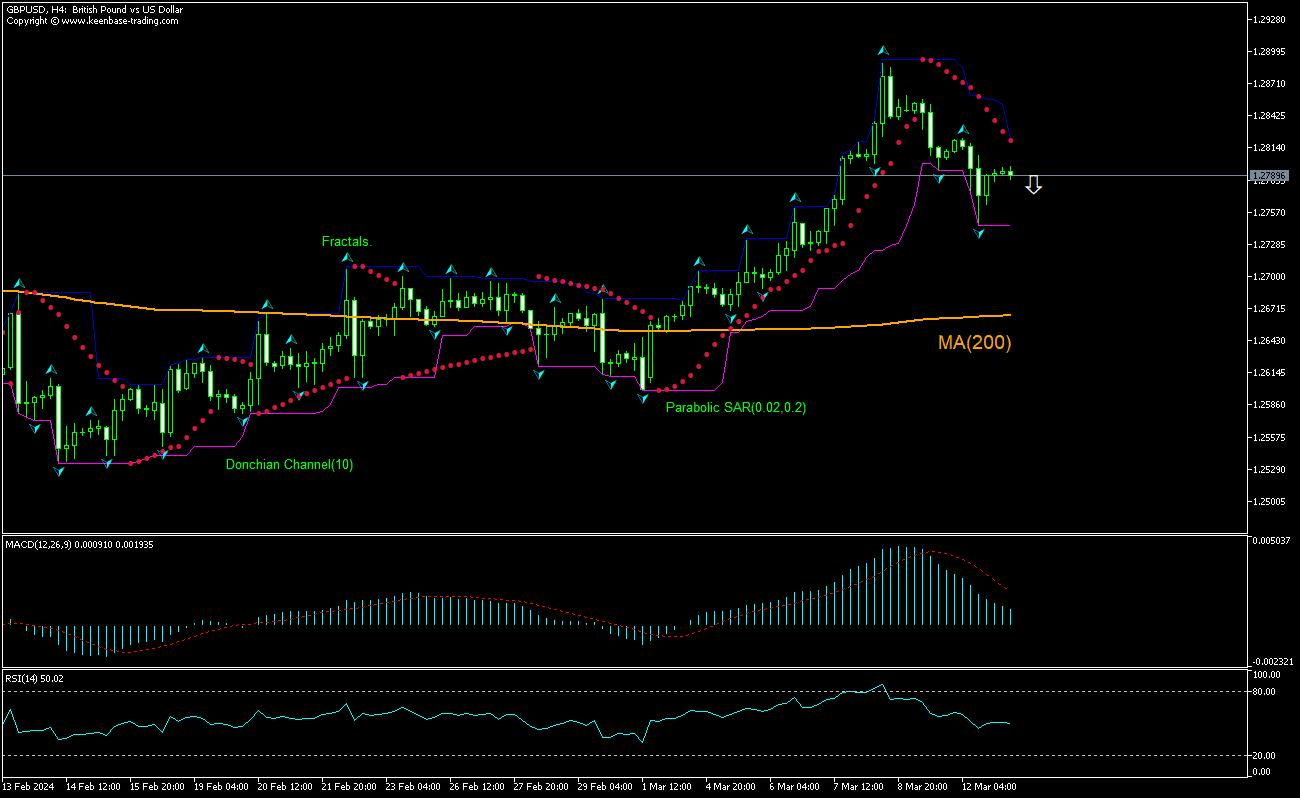Open the MA(200) label on the chart
The image size is (1300, 798).
[x=973, y=343]
